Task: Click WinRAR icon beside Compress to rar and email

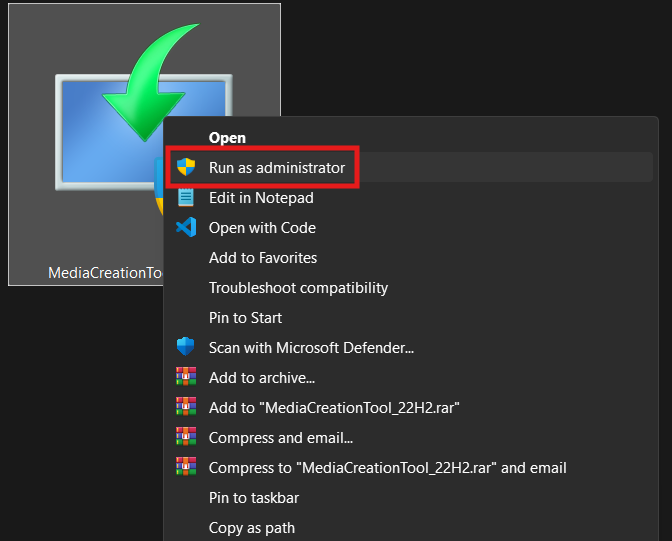Action: (186, 466)
